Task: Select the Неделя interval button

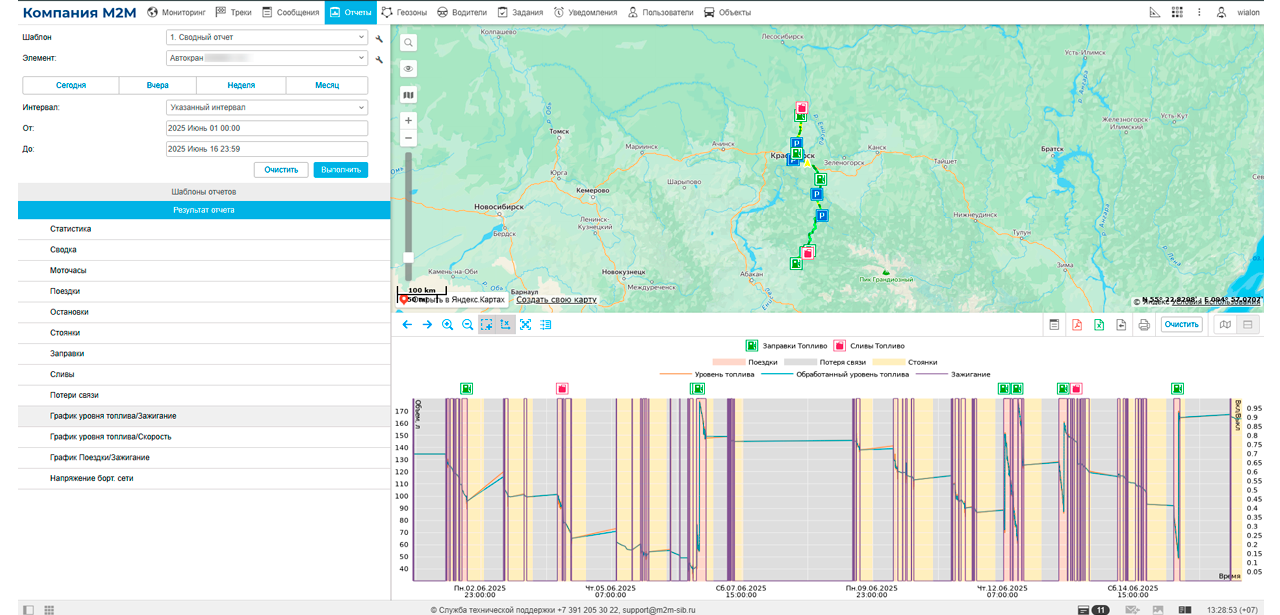Action: click(x=241, y=86)
